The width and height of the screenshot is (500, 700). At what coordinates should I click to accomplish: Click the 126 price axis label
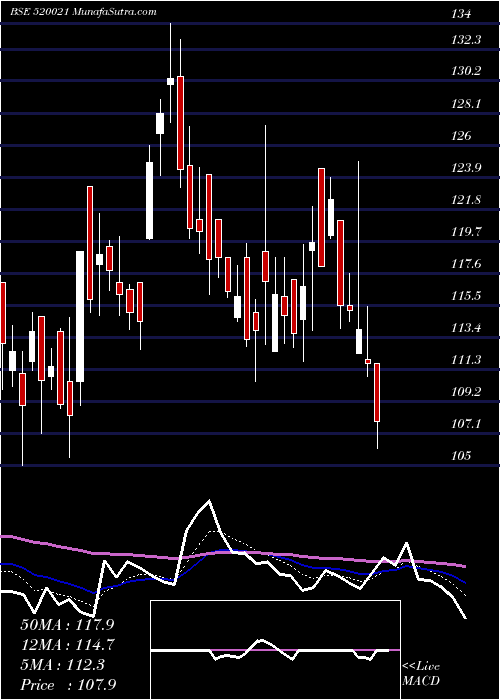click(461, 136)
